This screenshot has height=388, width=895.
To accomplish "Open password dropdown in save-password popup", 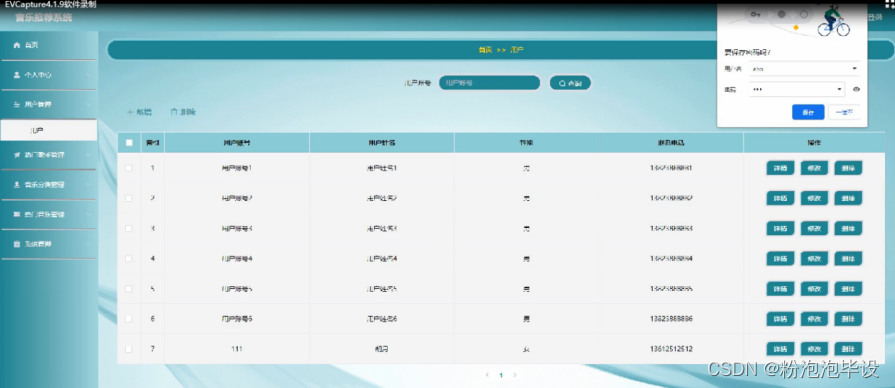I will click(840, 90).
